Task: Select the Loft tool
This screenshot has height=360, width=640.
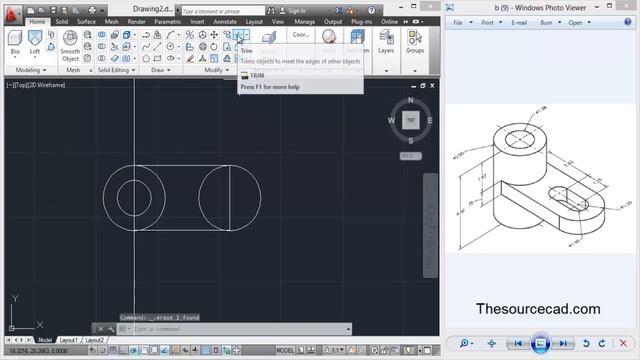Action: click(x=35, y=42)
